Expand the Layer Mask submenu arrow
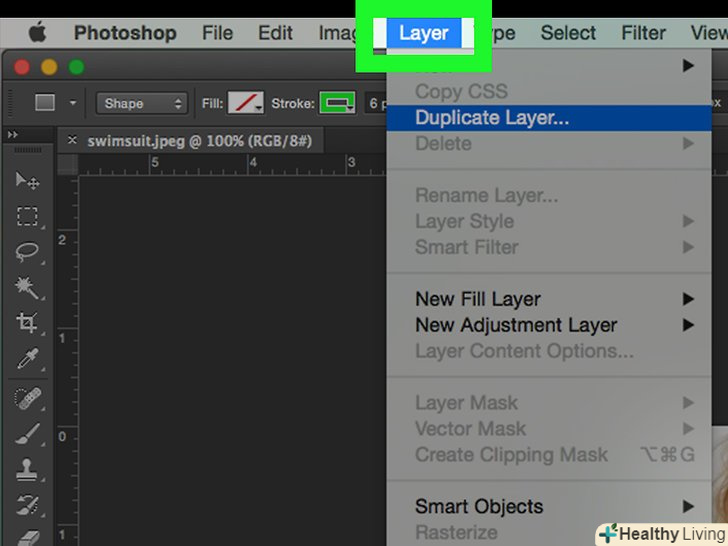Screen dimensions: 728x546 pyautogui.click(x=688, y=403)
